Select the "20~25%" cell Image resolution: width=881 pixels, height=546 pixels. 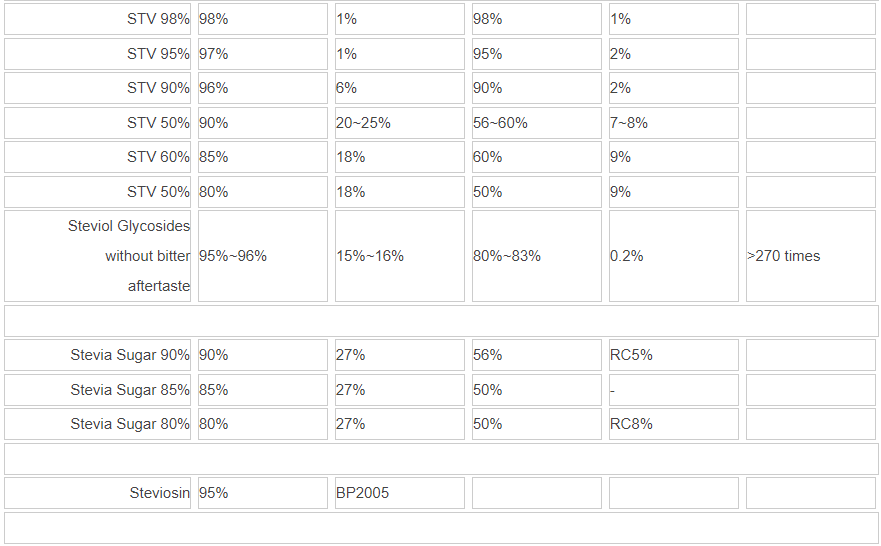(x=363, y=123)
